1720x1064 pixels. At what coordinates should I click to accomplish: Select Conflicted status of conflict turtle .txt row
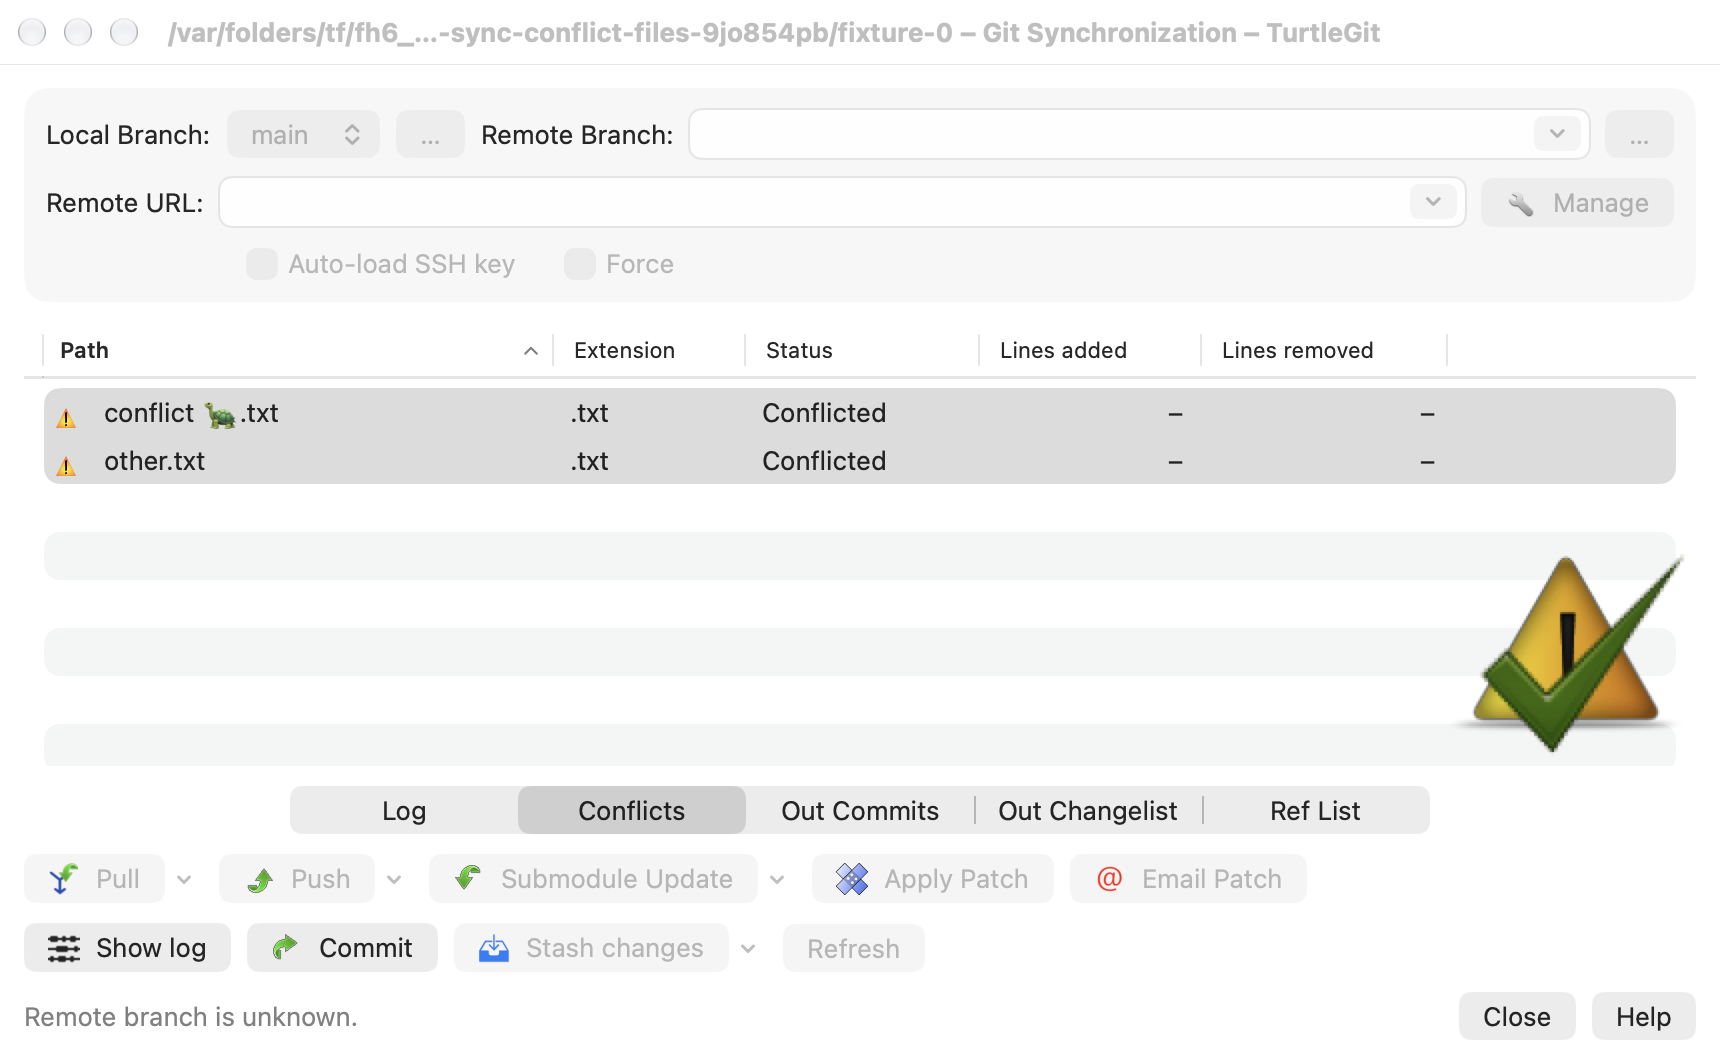click(x=824, y=413)
